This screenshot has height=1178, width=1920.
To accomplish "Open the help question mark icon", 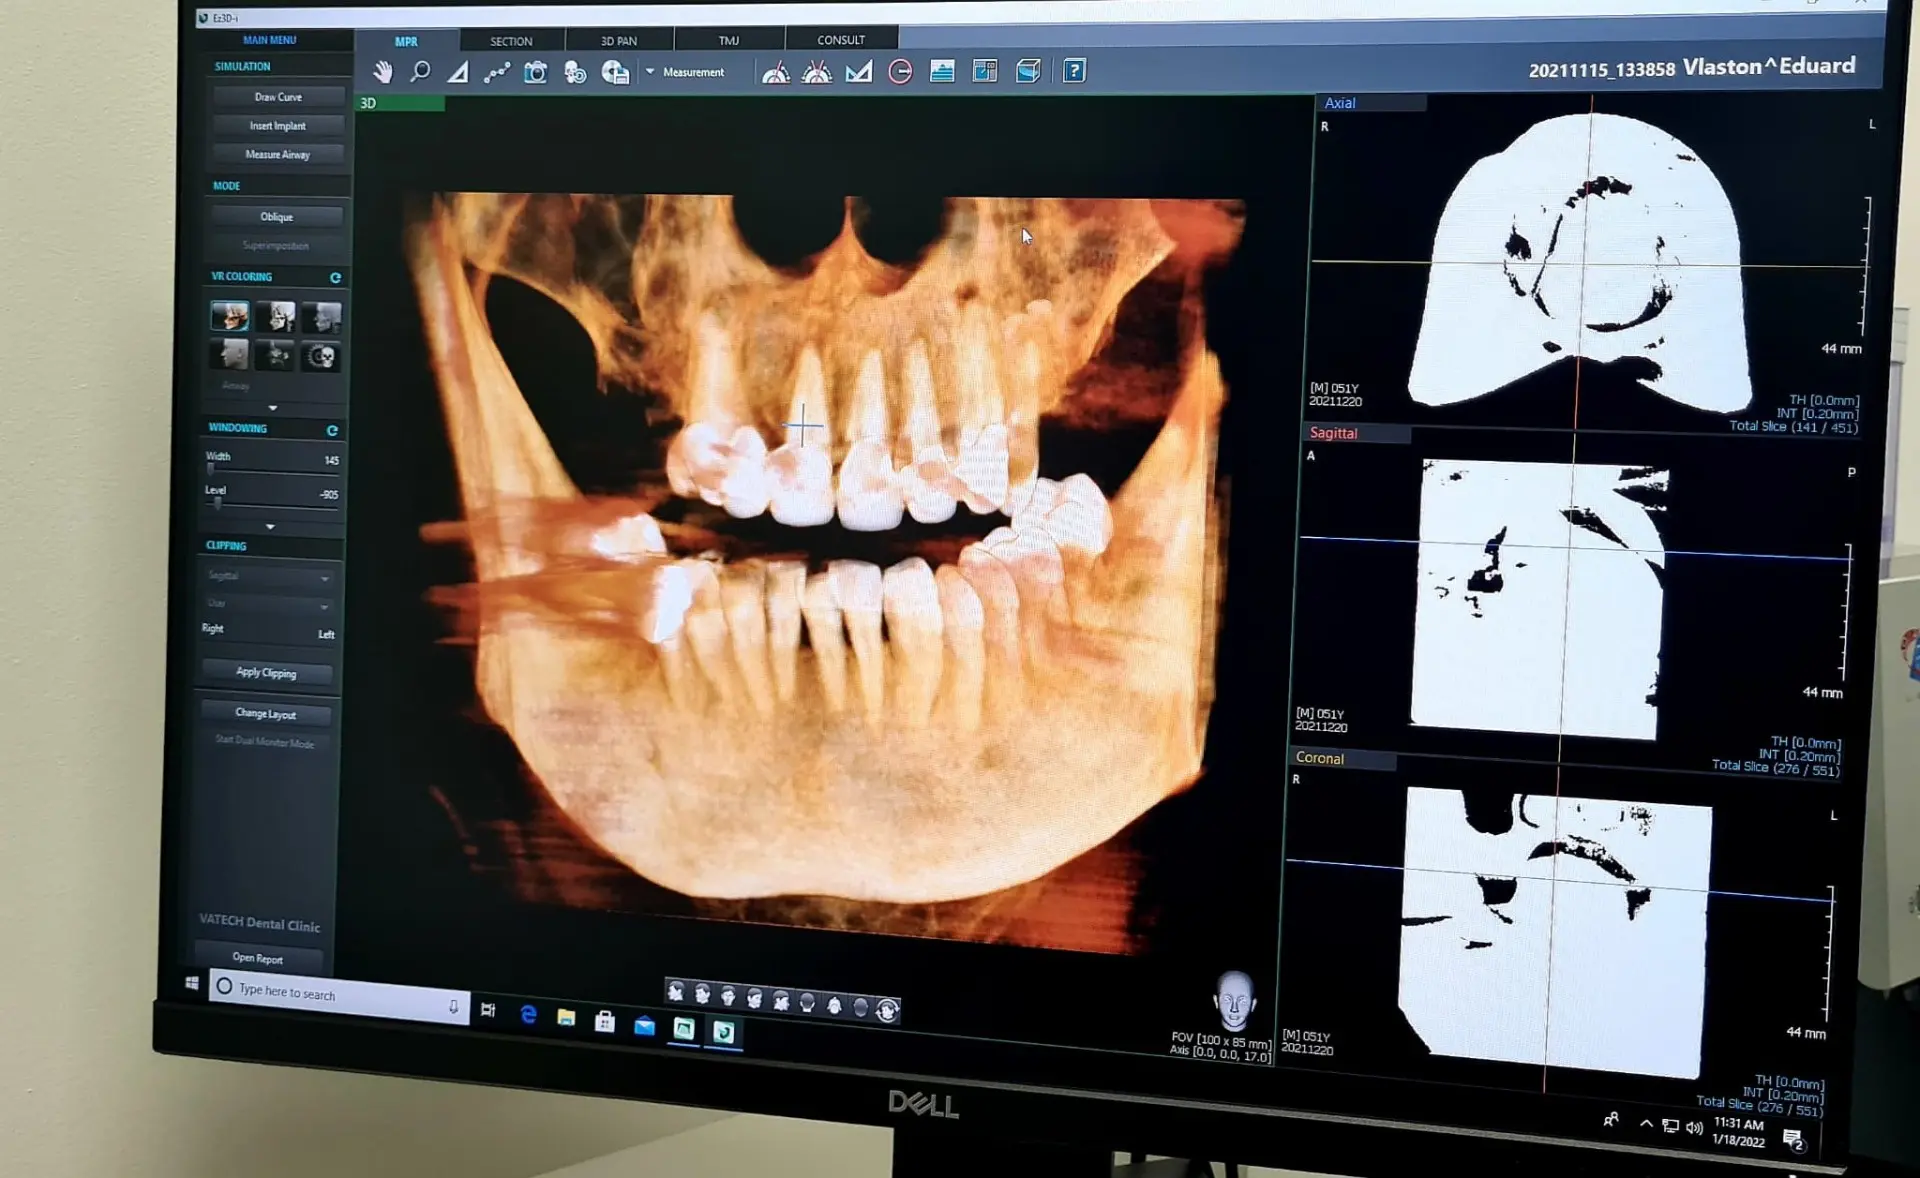I will pyautogui.click(x=1074, y=71).
